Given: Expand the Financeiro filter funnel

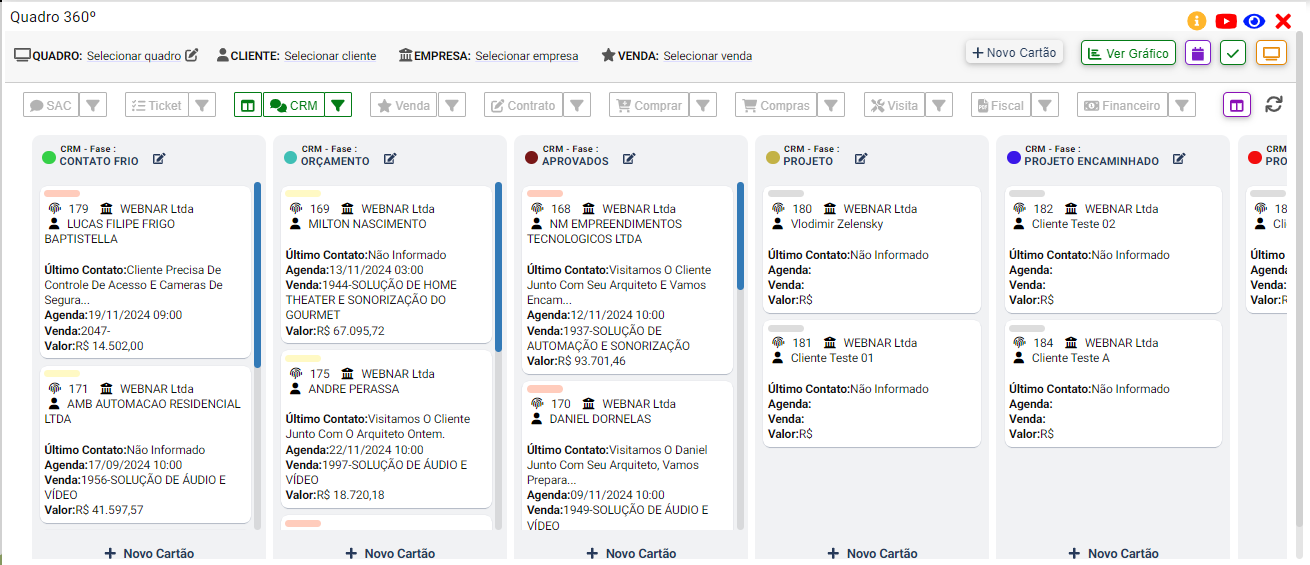Looking at the screenshot, I should click(x=1182, y=105).
